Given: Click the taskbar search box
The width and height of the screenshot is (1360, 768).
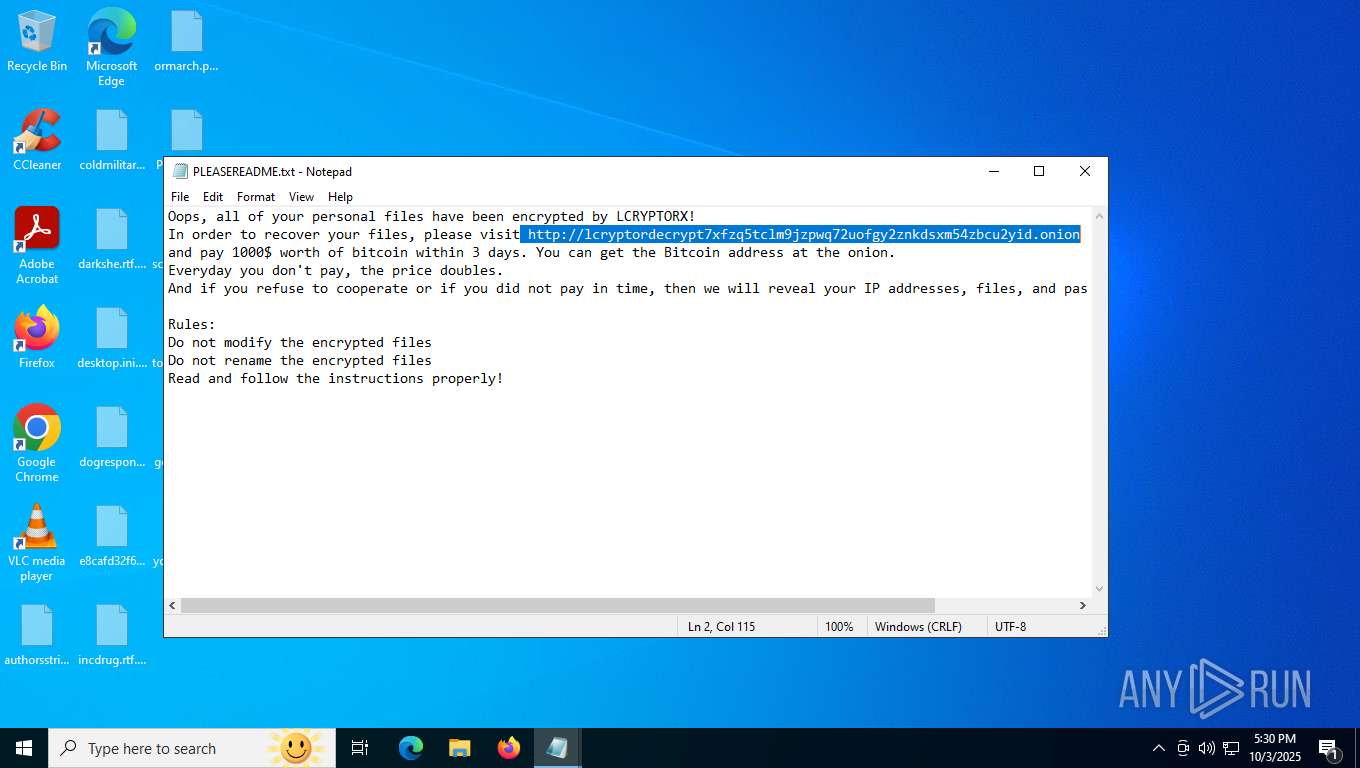Looking at the screenshot, I should point(190,748).
